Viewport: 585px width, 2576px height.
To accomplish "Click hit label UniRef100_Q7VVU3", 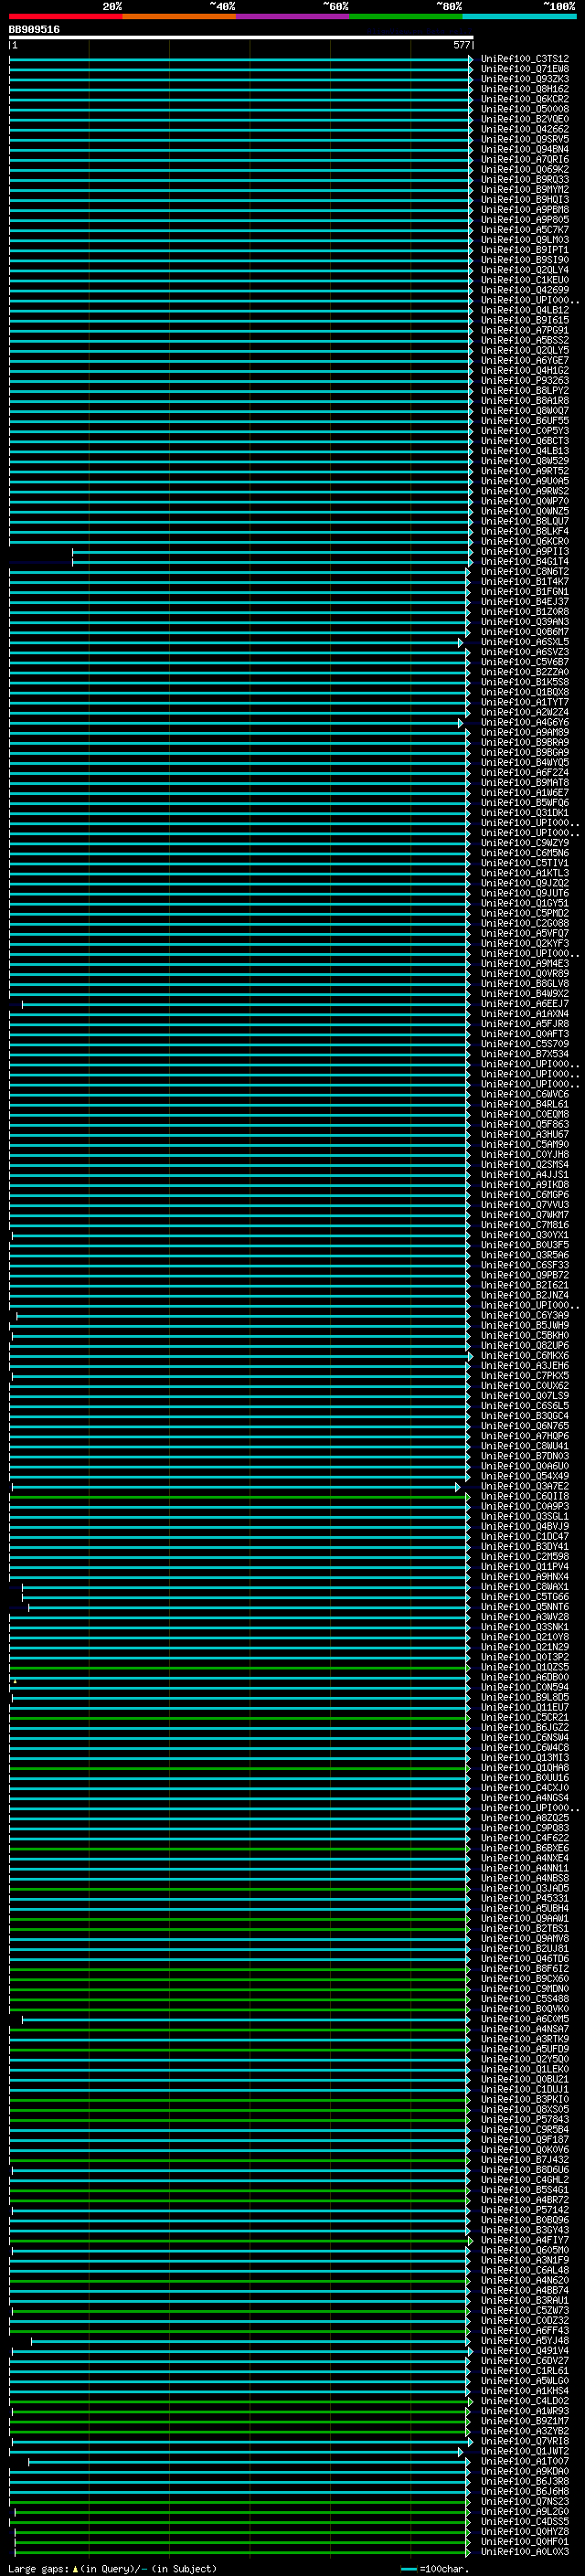I will 525,1205.
